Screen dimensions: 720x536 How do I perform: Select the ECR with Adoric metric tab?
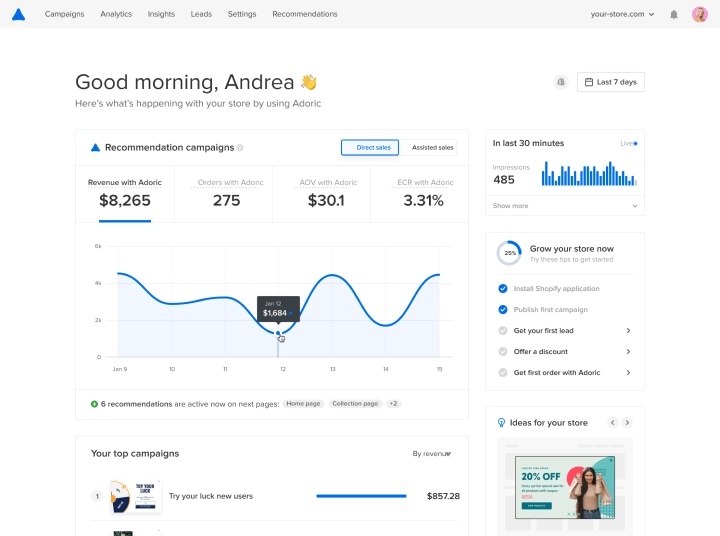(419, 194)
